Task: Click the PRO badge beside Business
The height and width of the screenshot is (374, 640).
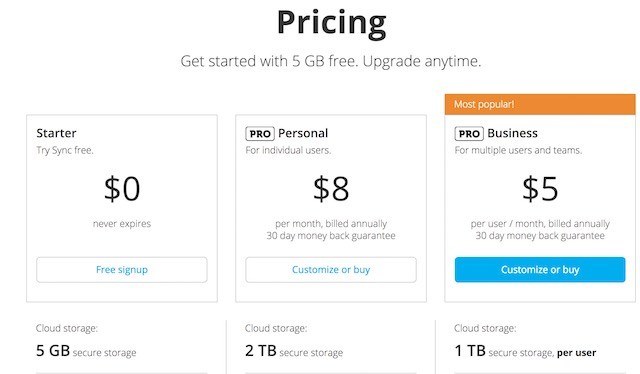Action: click(x=469, y=134)
